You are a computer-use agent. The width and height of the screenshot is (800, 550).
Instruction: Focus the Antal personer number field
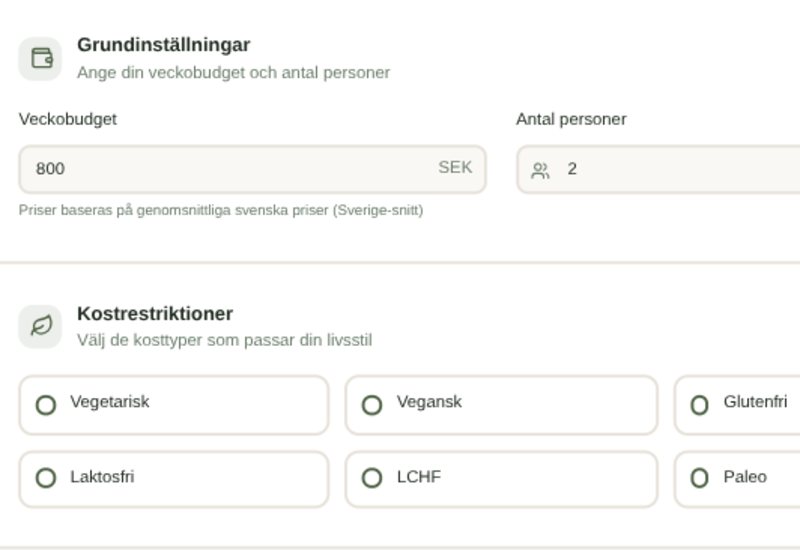(680, 169)
